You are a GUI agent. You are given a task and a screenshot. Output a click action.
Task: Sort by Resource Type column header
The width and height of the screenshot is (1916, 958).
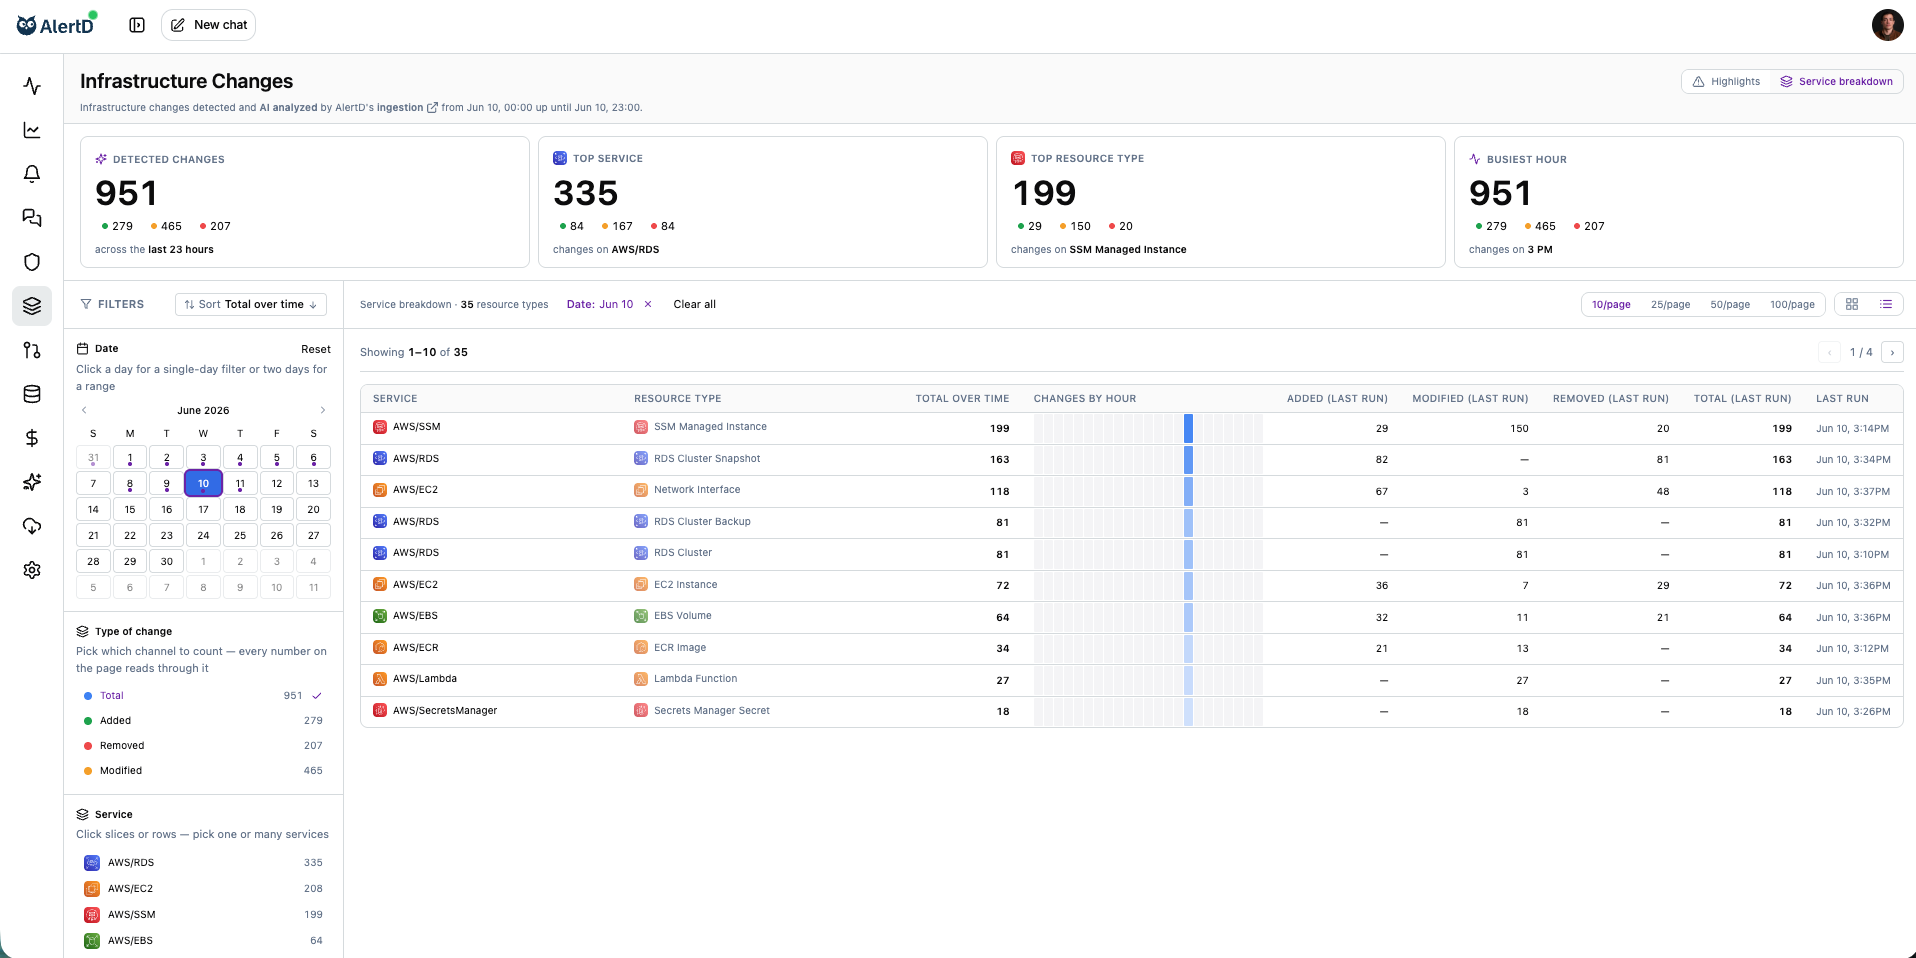(x=677, y=399)
